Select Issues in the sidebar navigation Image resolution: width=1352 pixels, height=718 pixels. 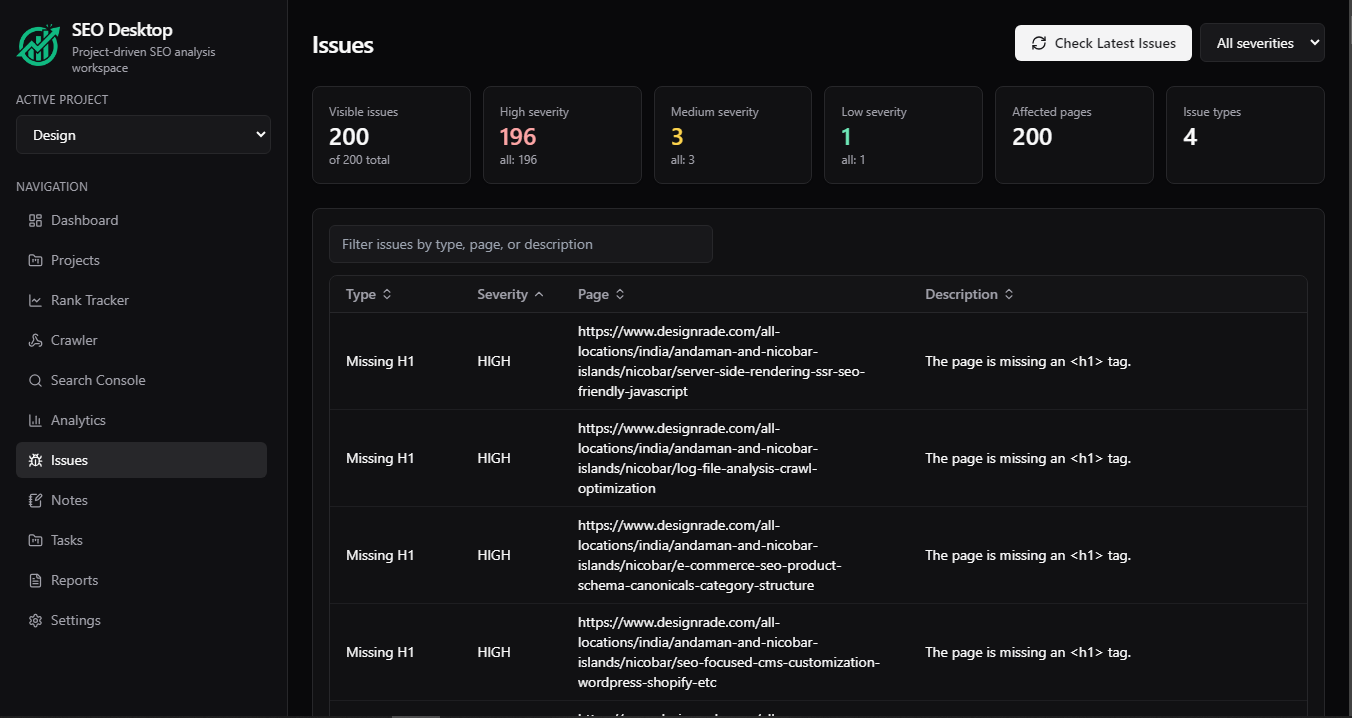point(141,460)
